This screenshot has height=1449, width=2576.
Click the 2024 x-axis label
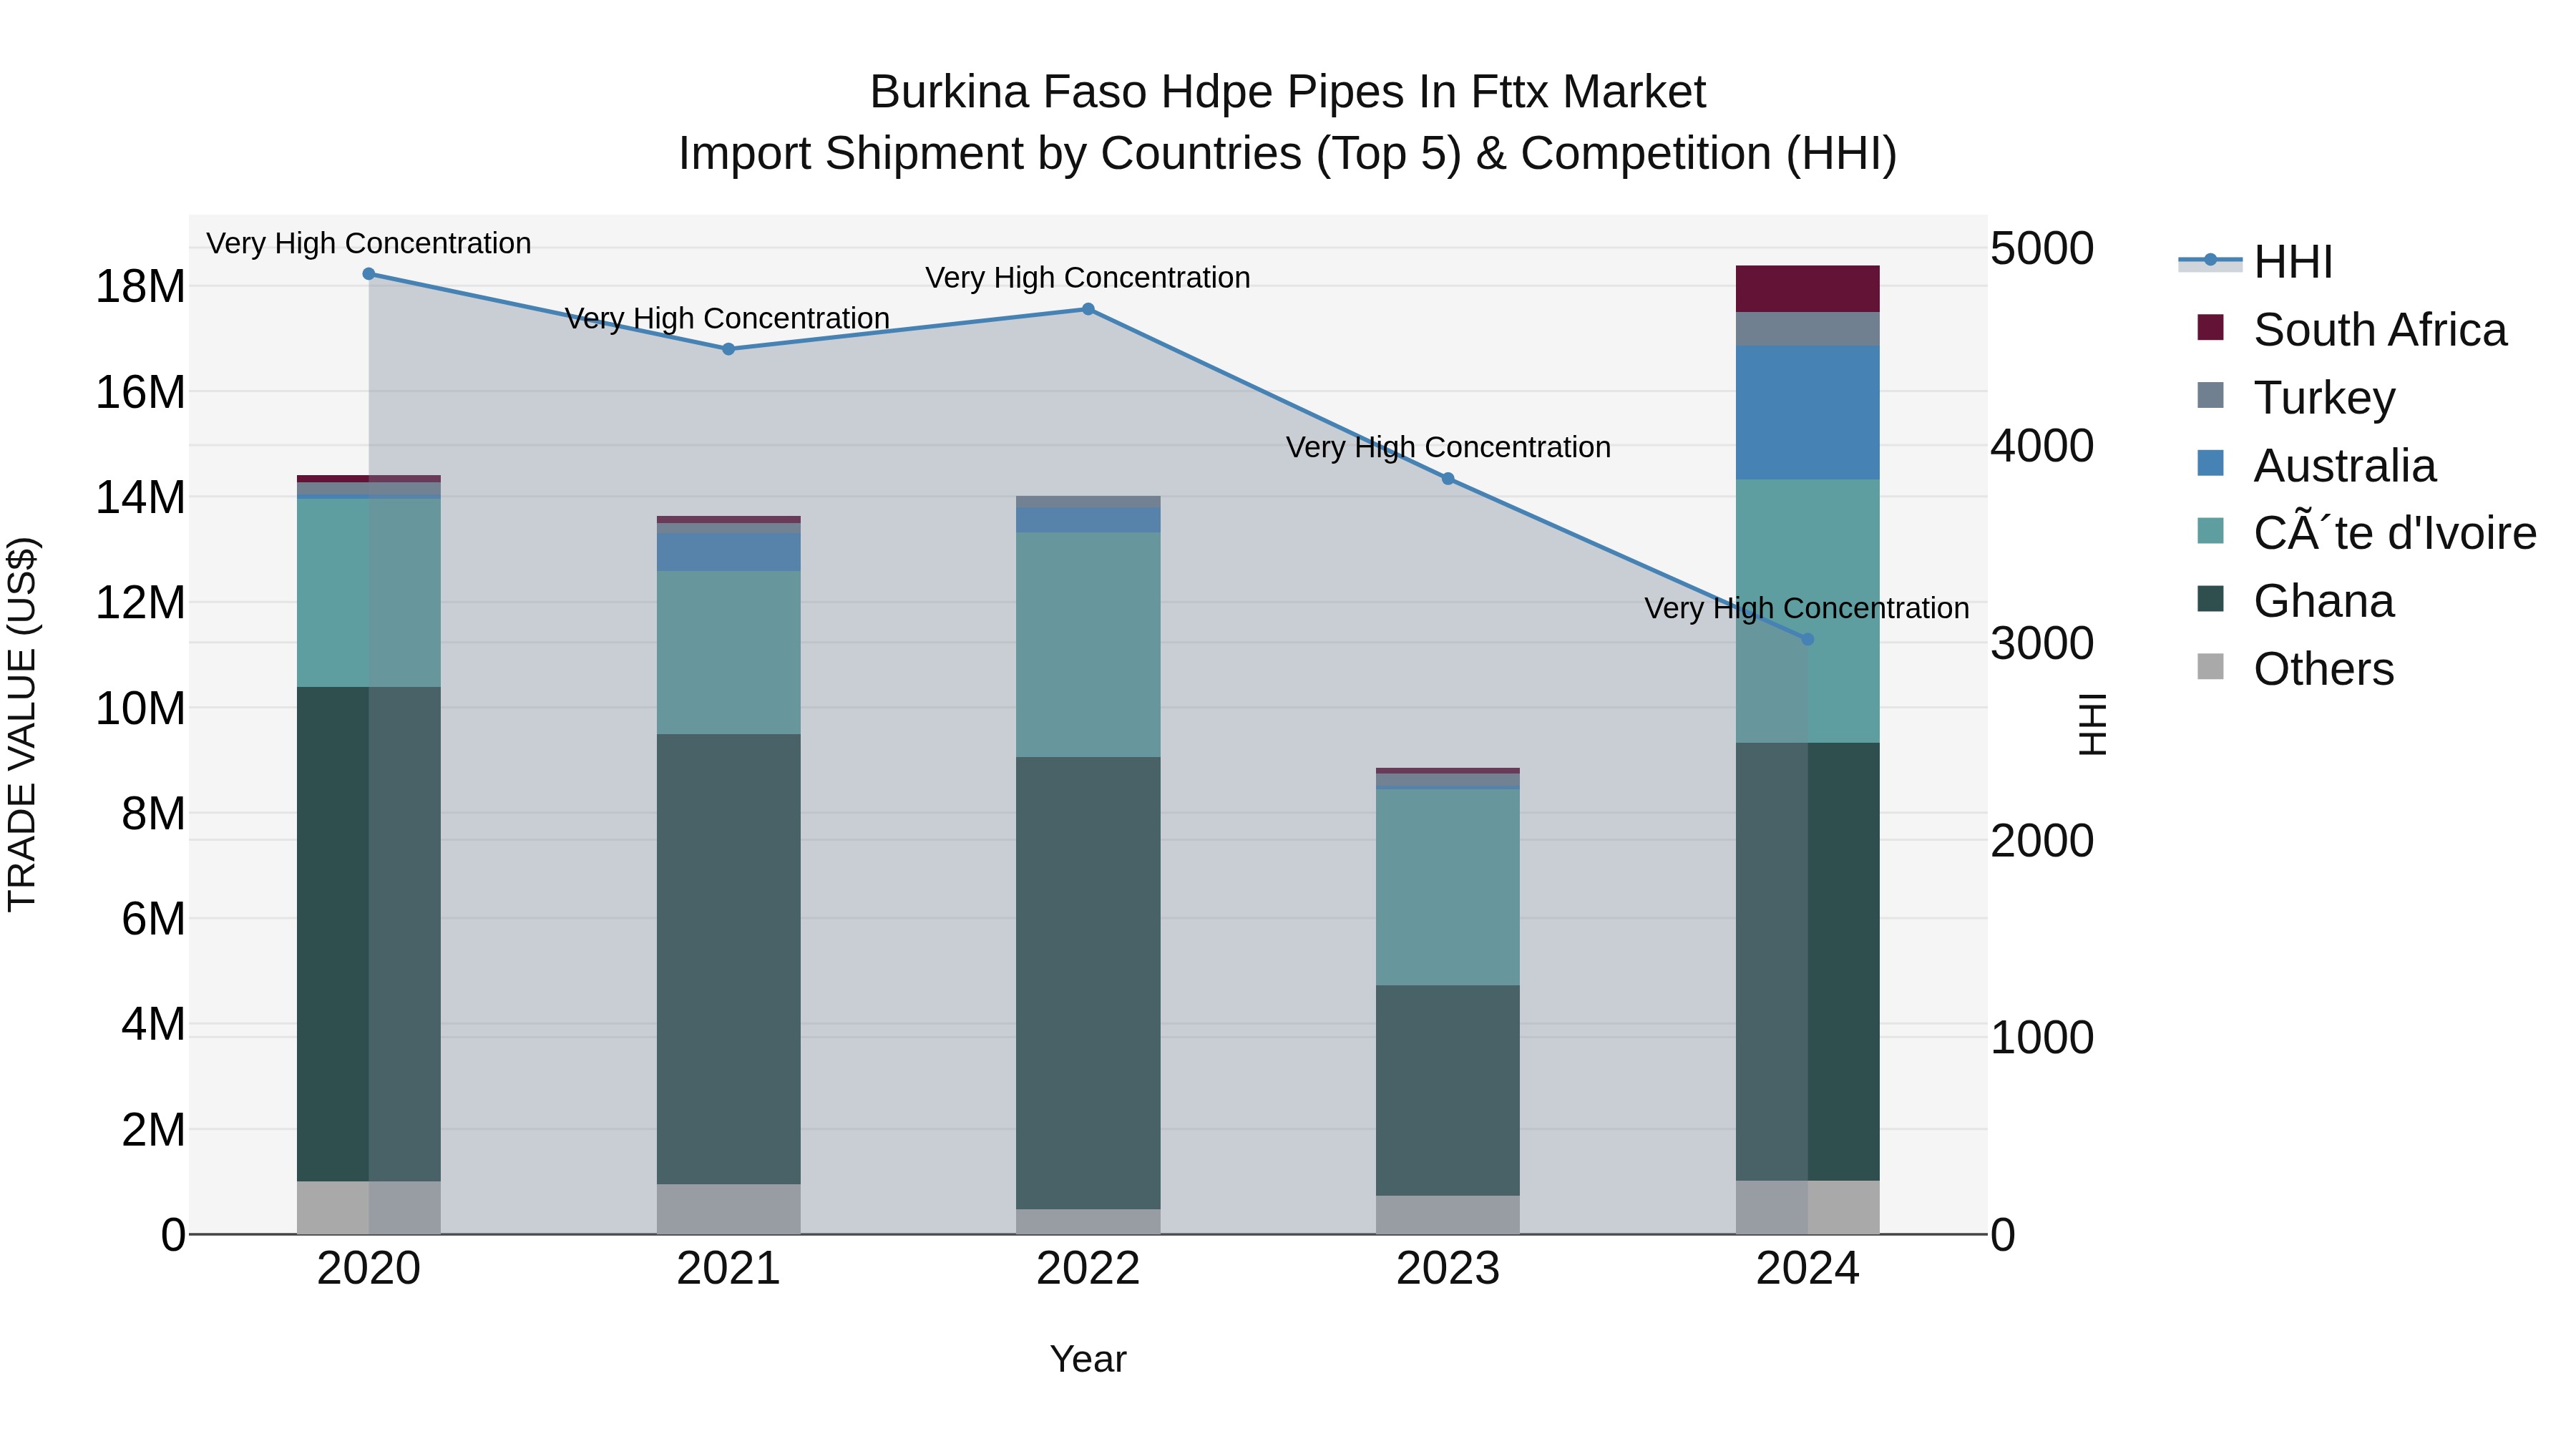[x=1807, y=1269]
